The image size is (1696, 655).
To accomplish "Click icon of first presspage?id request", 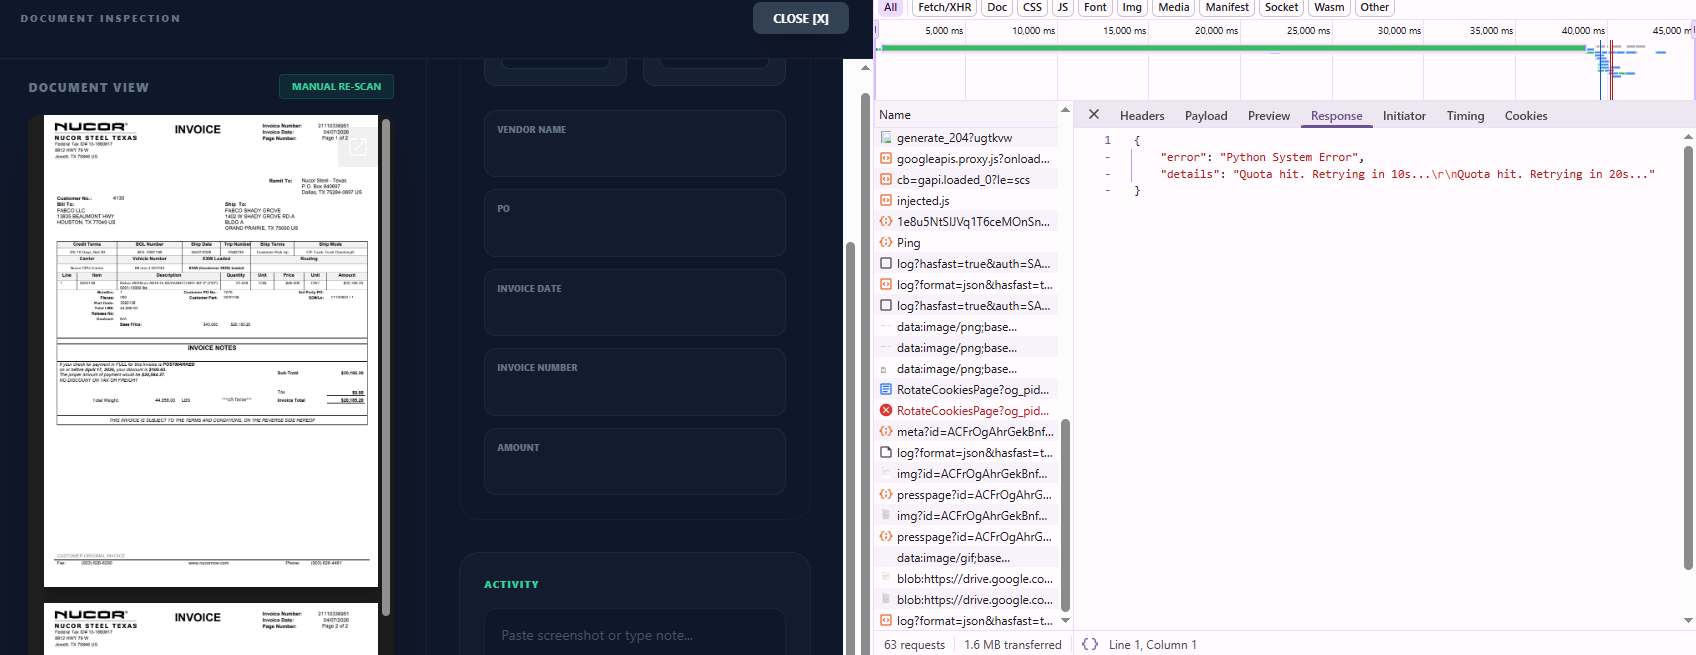I will click(x=886, y=495).
